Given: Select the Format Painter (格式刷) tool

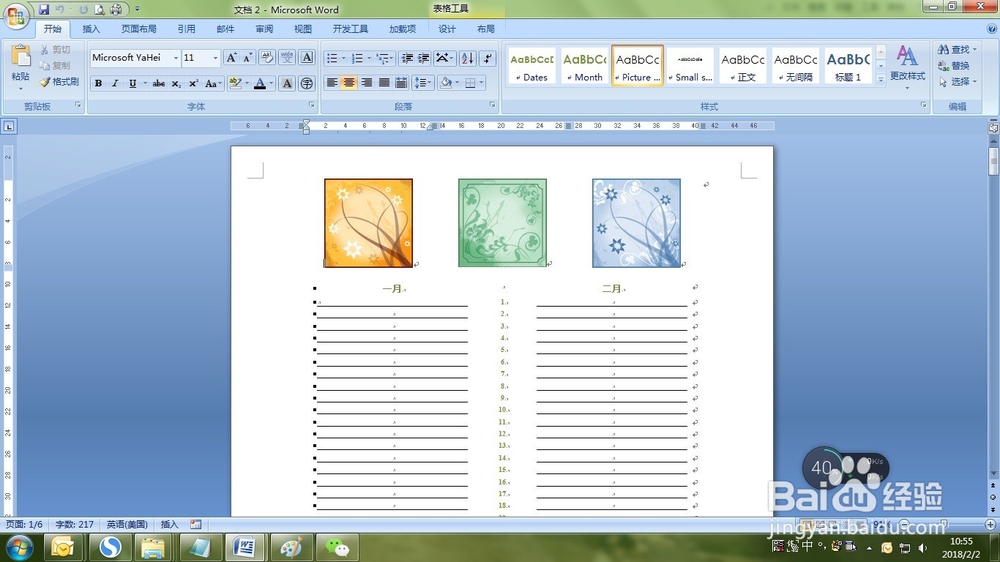Looking at the screenshot, I should [59, 82].
